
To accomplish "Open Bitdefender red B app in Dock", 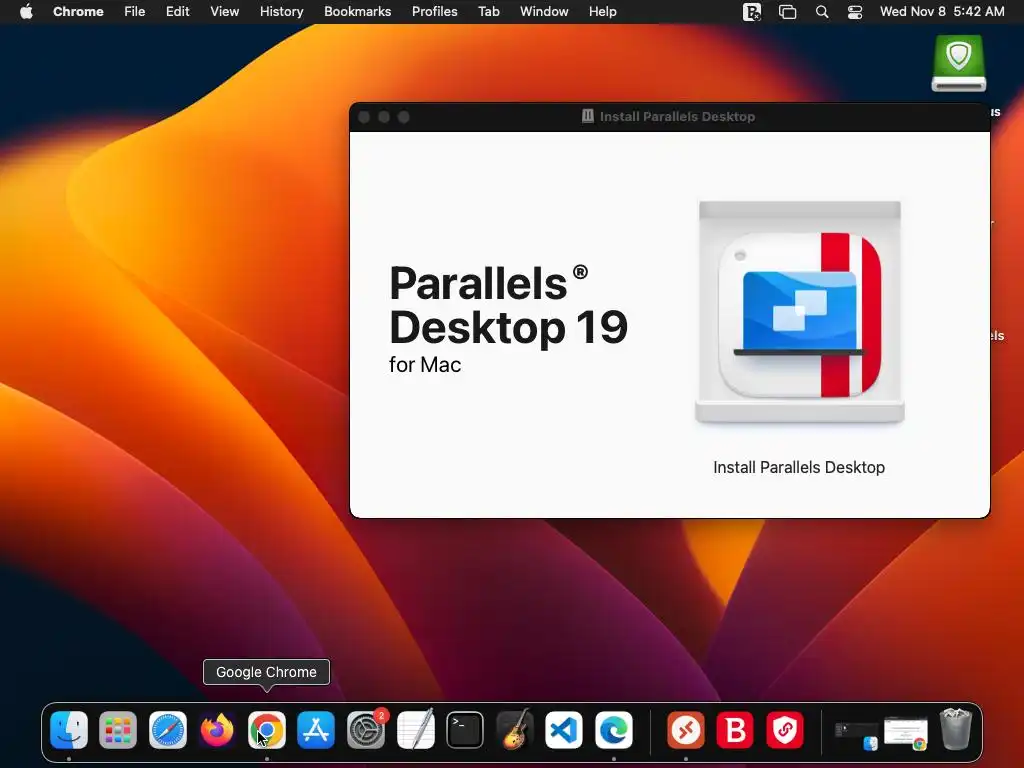I will click(x=735, y=729).
